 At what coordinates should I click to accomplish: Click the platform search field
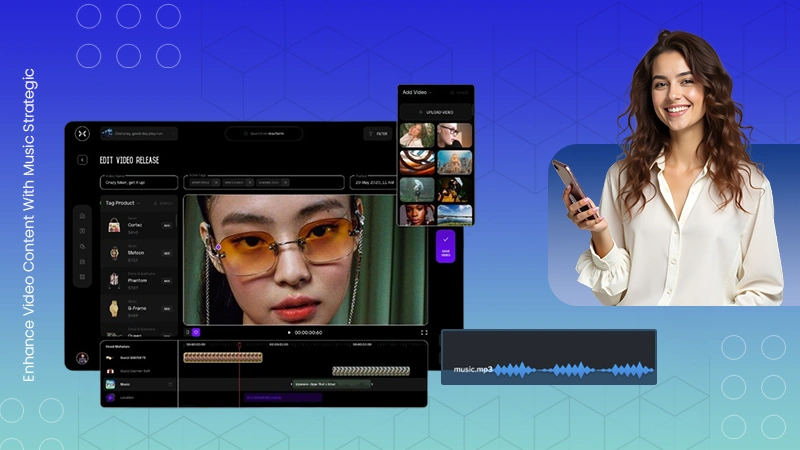point(264,134)
